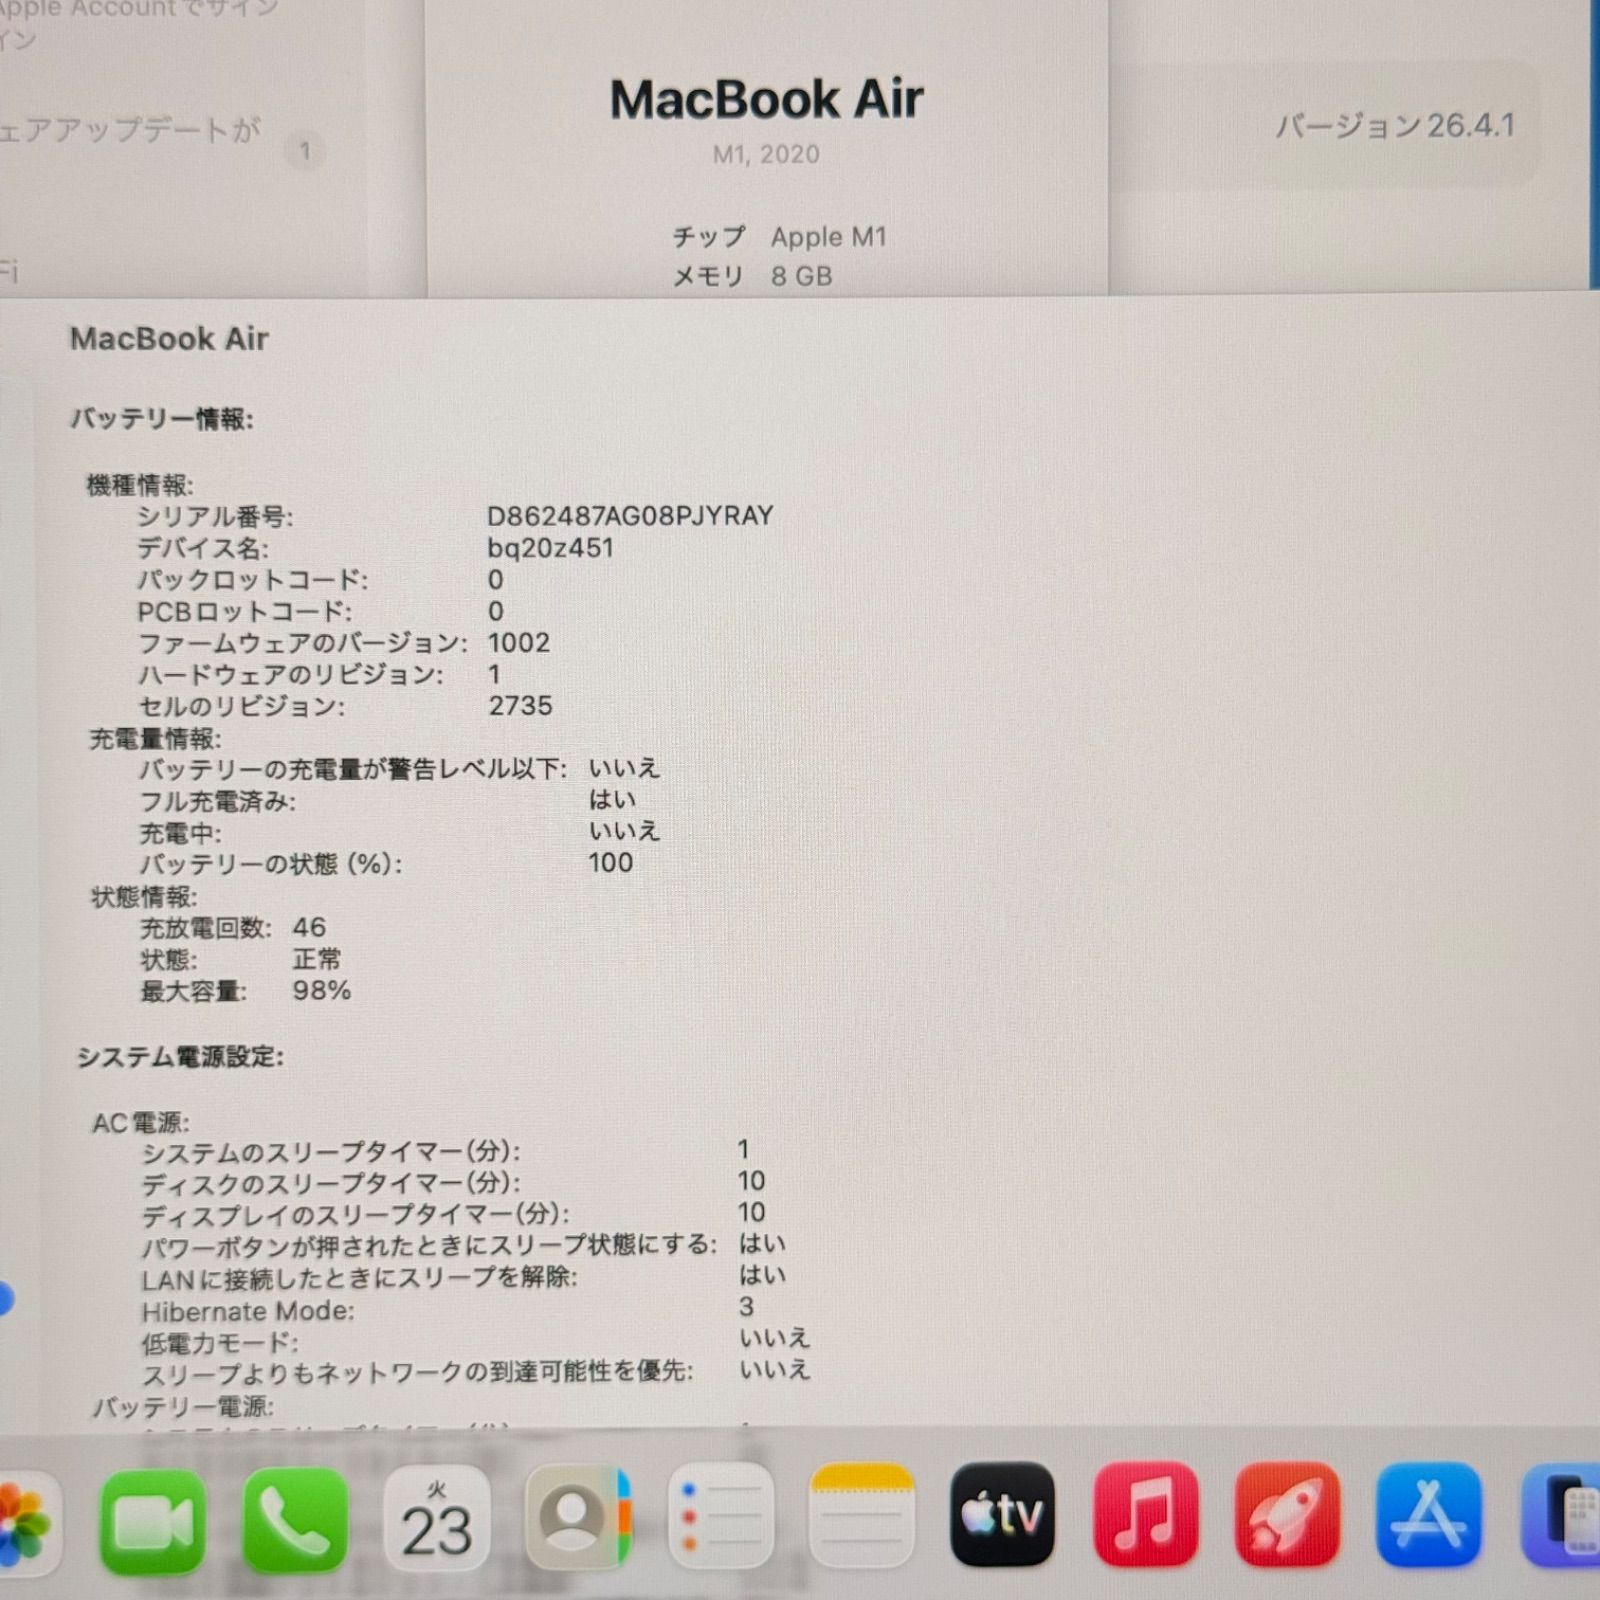The width and height of the screenshot is (1600, 1600).
Task: Click the ファームウェアのバージョン label
Action: pos(302,643)
